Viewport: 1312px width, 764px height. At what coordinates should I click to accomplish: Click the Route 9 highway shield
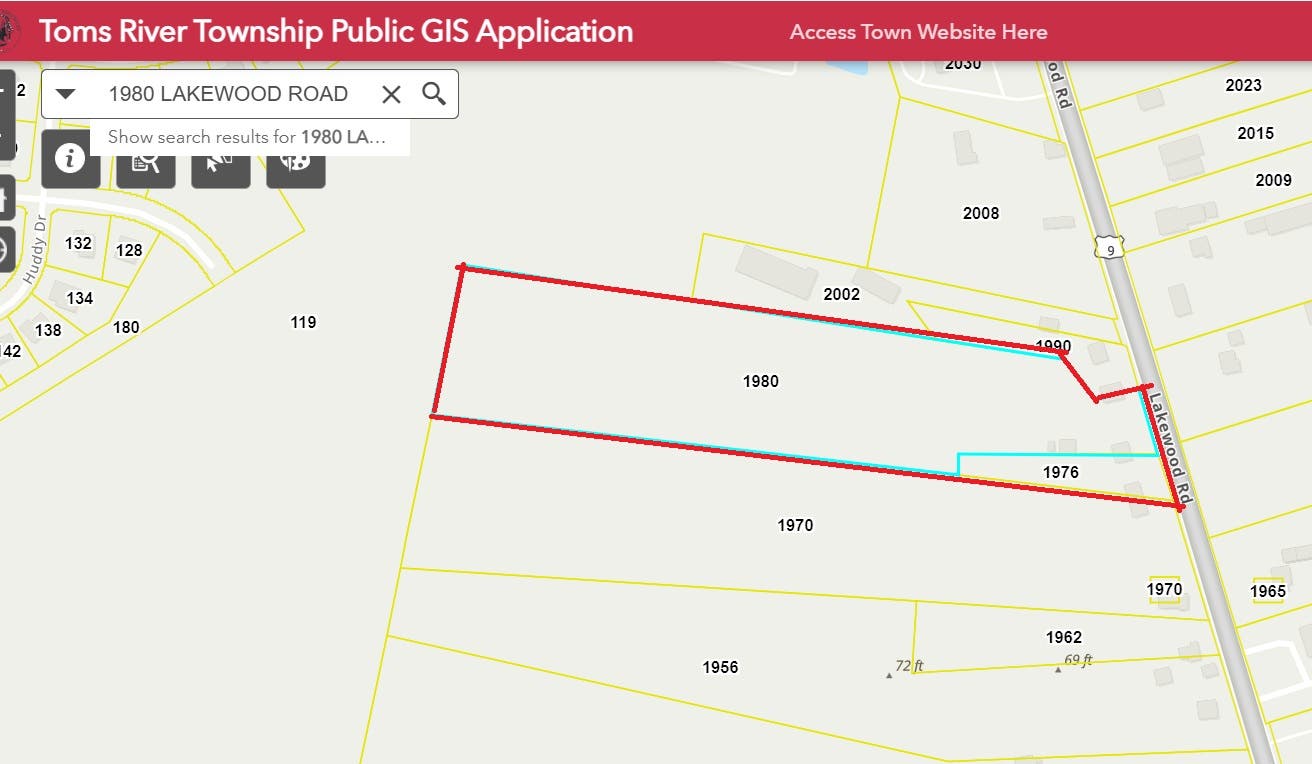(x=1109, y=247)
